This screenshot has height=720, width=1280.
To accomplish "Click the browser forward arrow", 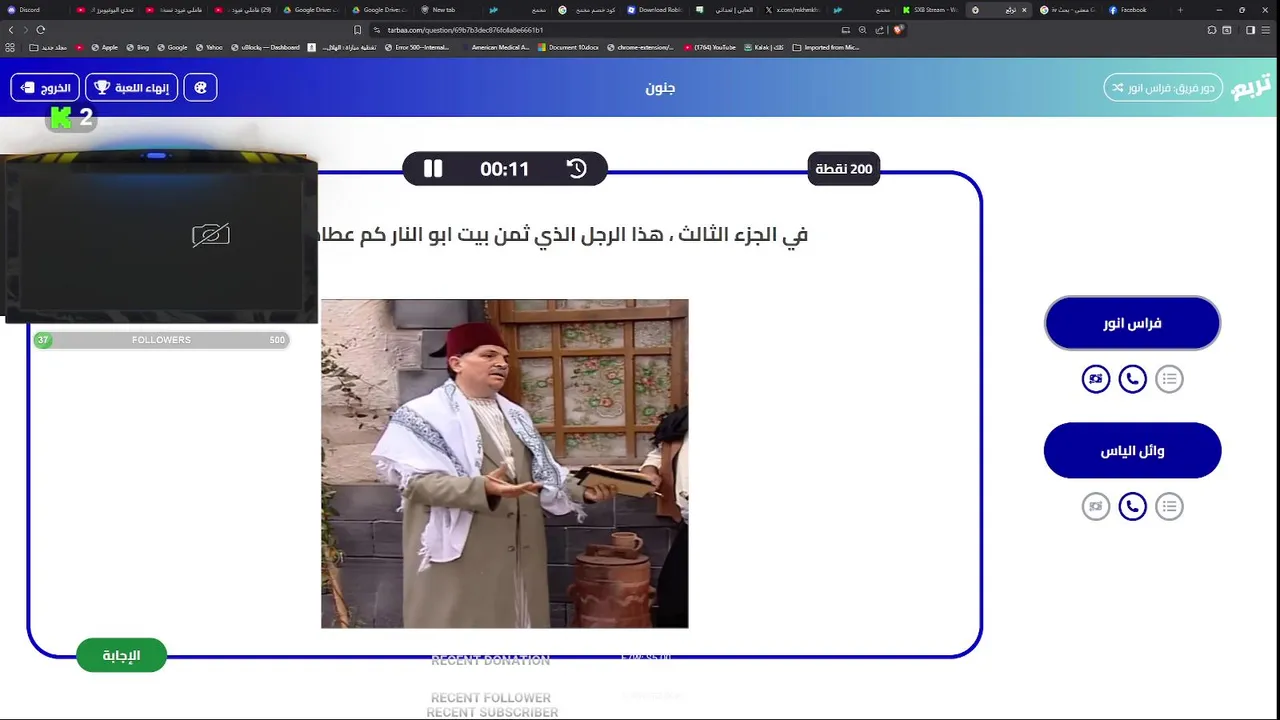I will pyautogui.click(x=26, y=30).
